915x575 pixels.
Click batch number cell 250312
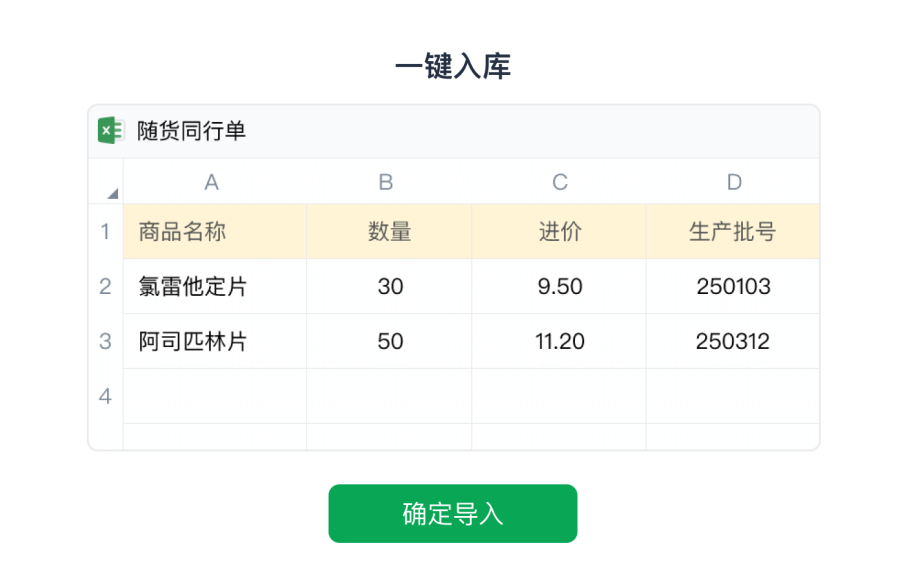tap(733, 341)
